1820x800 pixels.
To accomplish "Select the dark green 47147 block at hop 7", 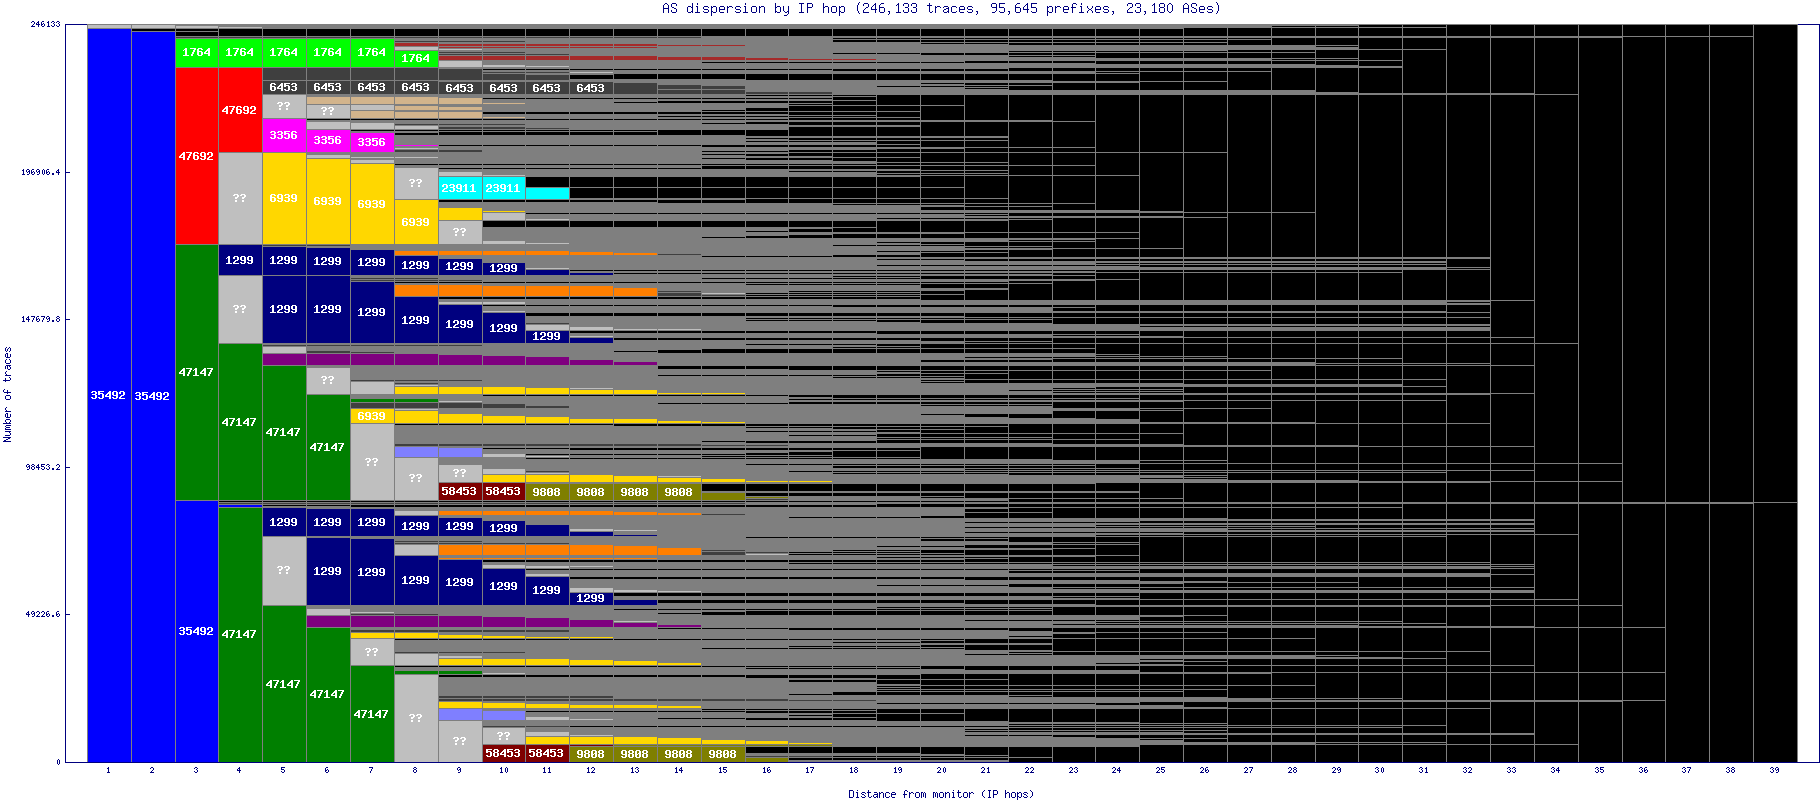I will pos(371,714).
